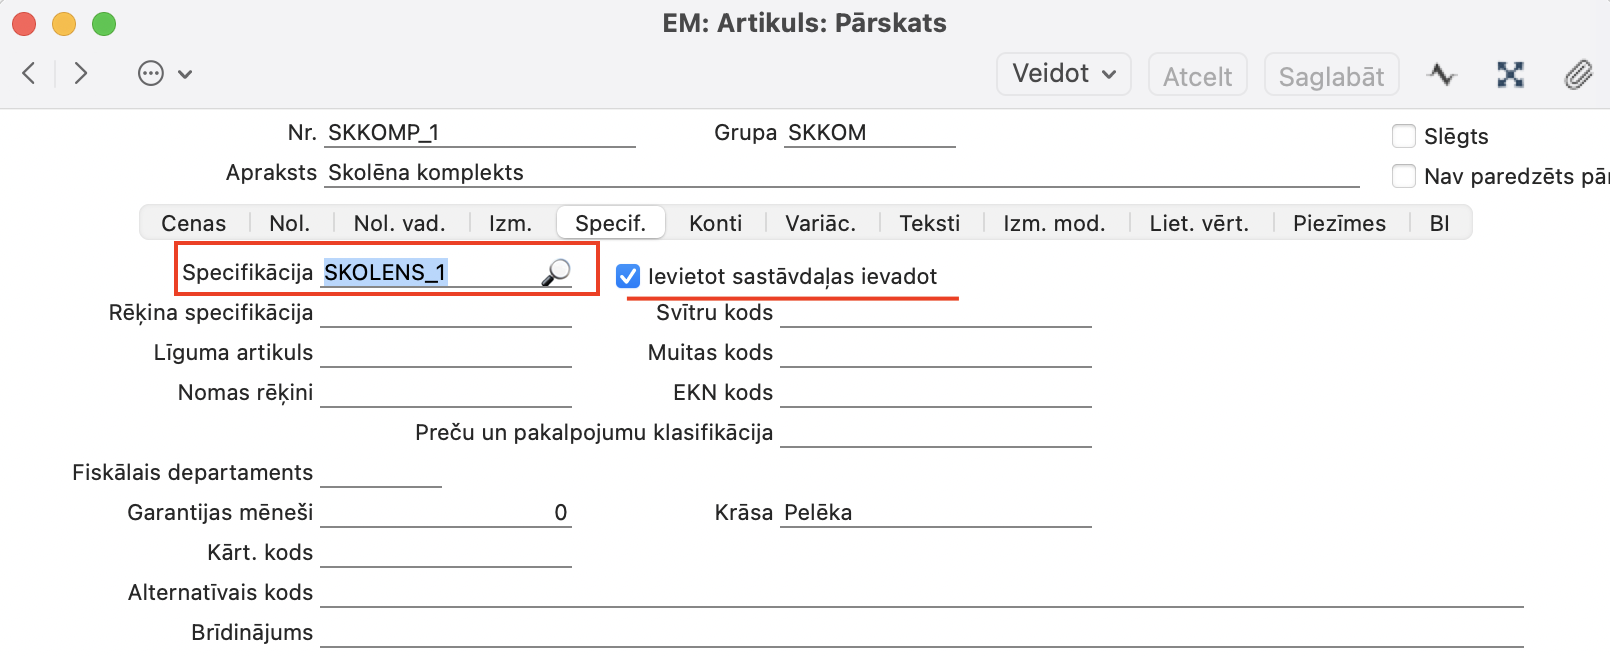Click the activity pulse line icon
Viewport: 1610px width, 656px height.
1442,74
